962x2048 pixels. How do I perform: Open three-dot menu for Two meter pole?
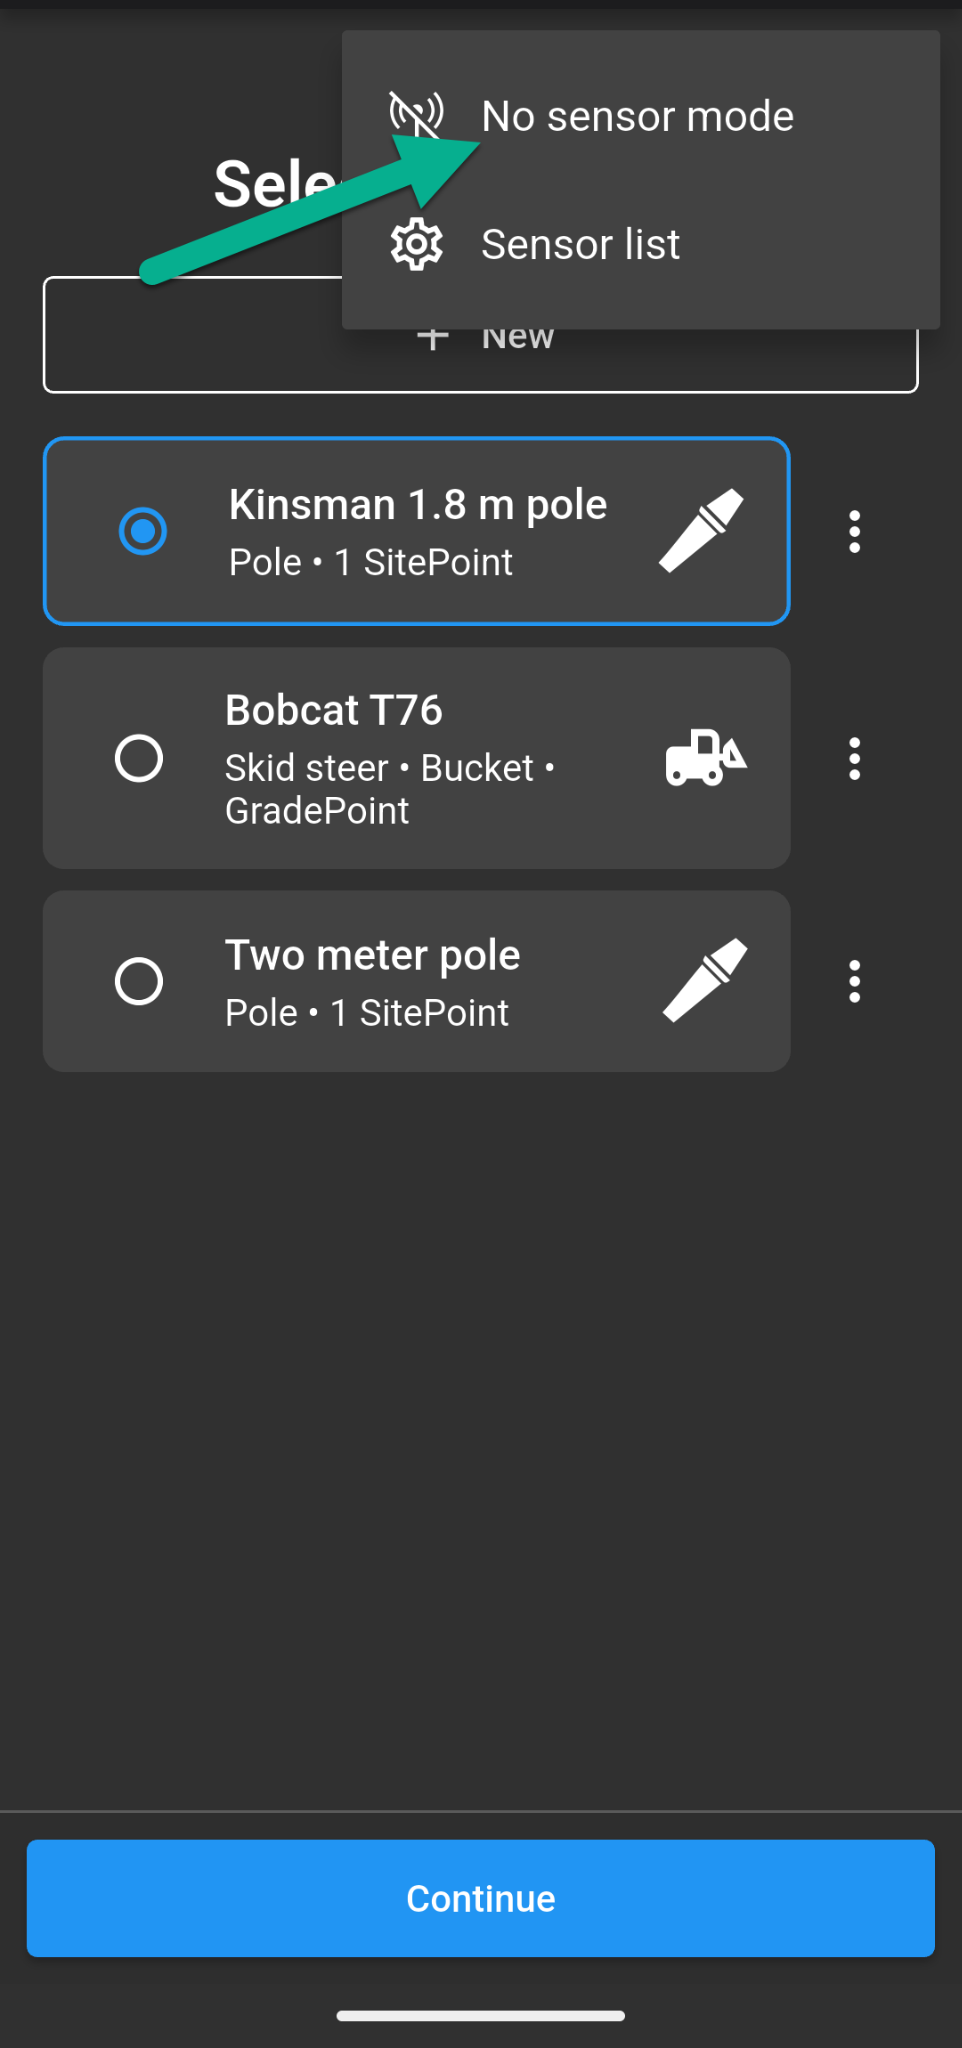(854, 981)
